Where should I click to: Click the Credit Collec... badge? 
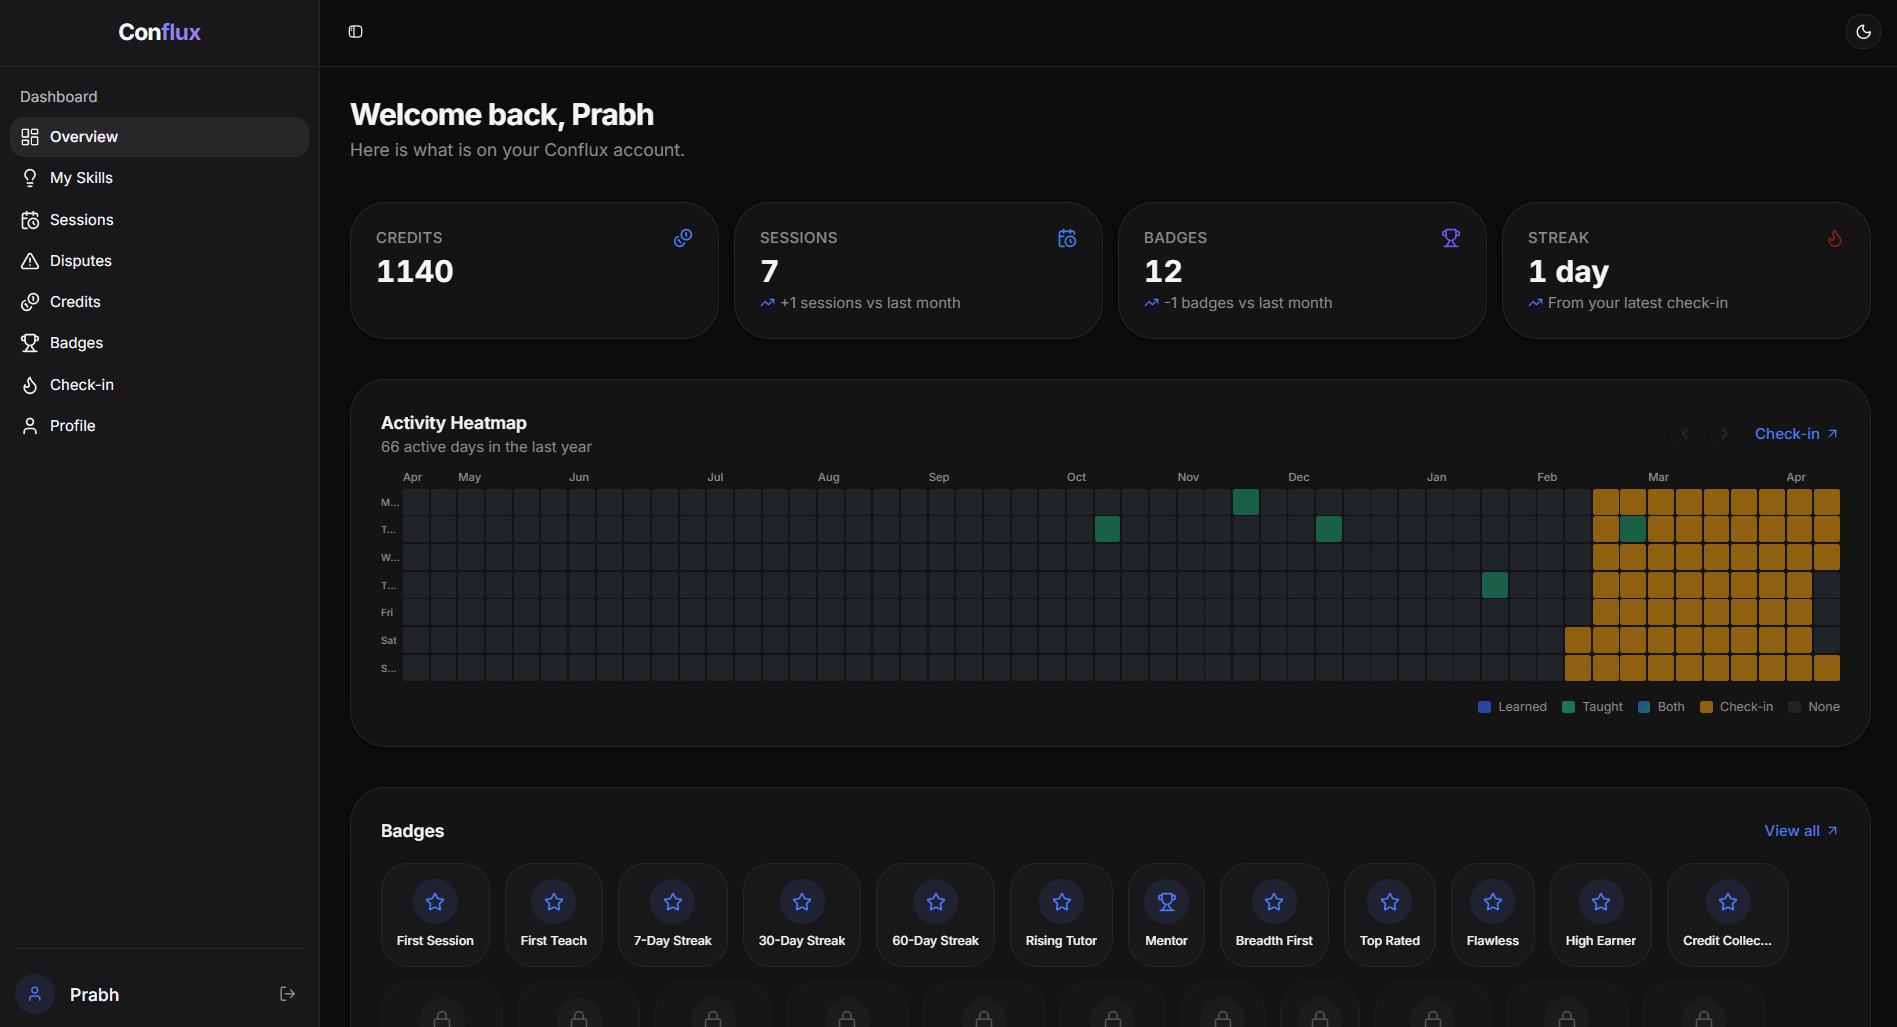coord(1727,915)
